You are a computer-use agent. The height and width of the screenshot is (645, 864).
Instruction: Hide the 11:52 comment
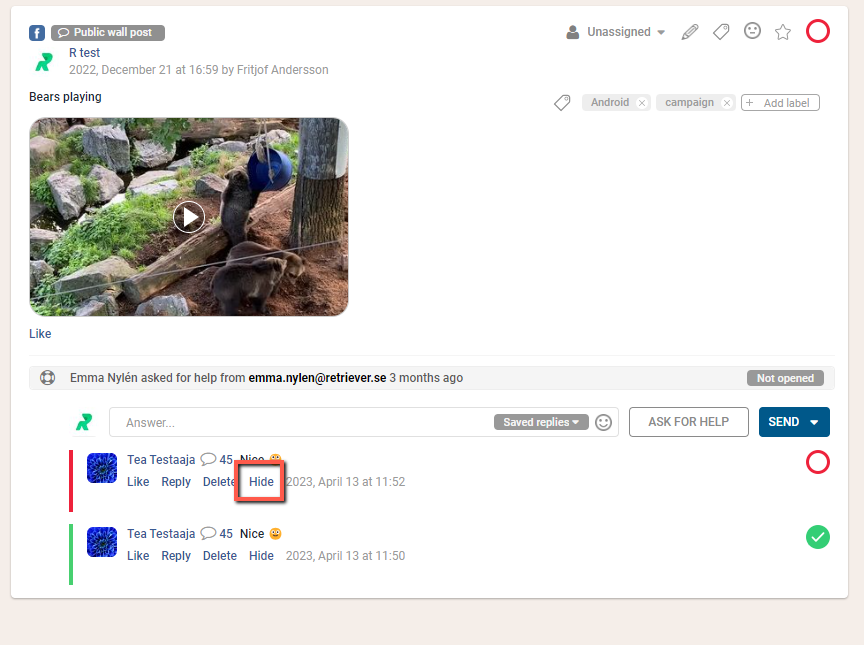[x=261, y=482]
